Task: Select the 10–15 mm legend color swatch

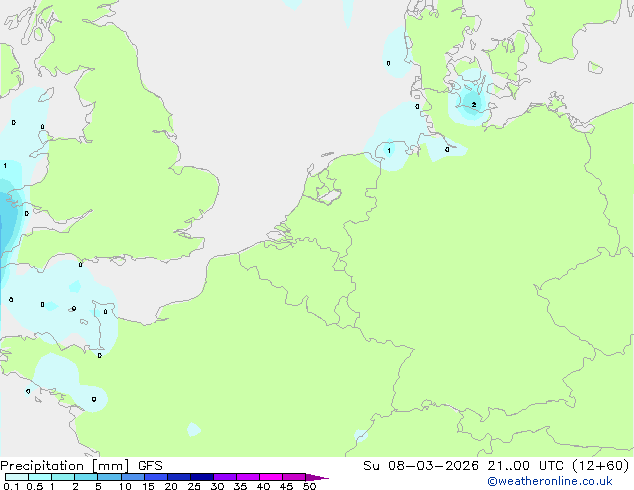Action: [x=133, y=477]
